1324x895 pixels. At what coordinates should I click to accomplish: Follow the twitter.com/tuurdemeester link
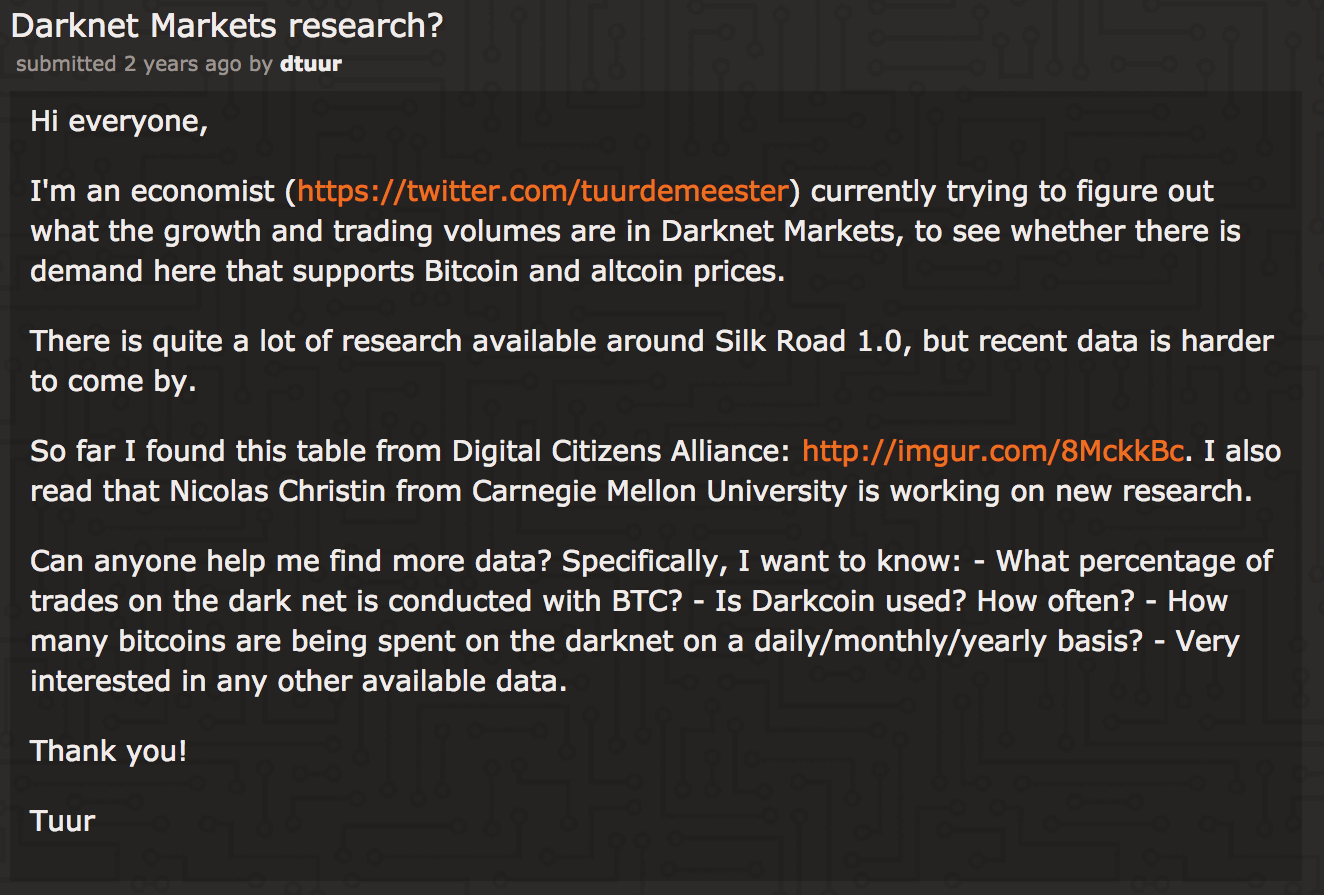544,191
